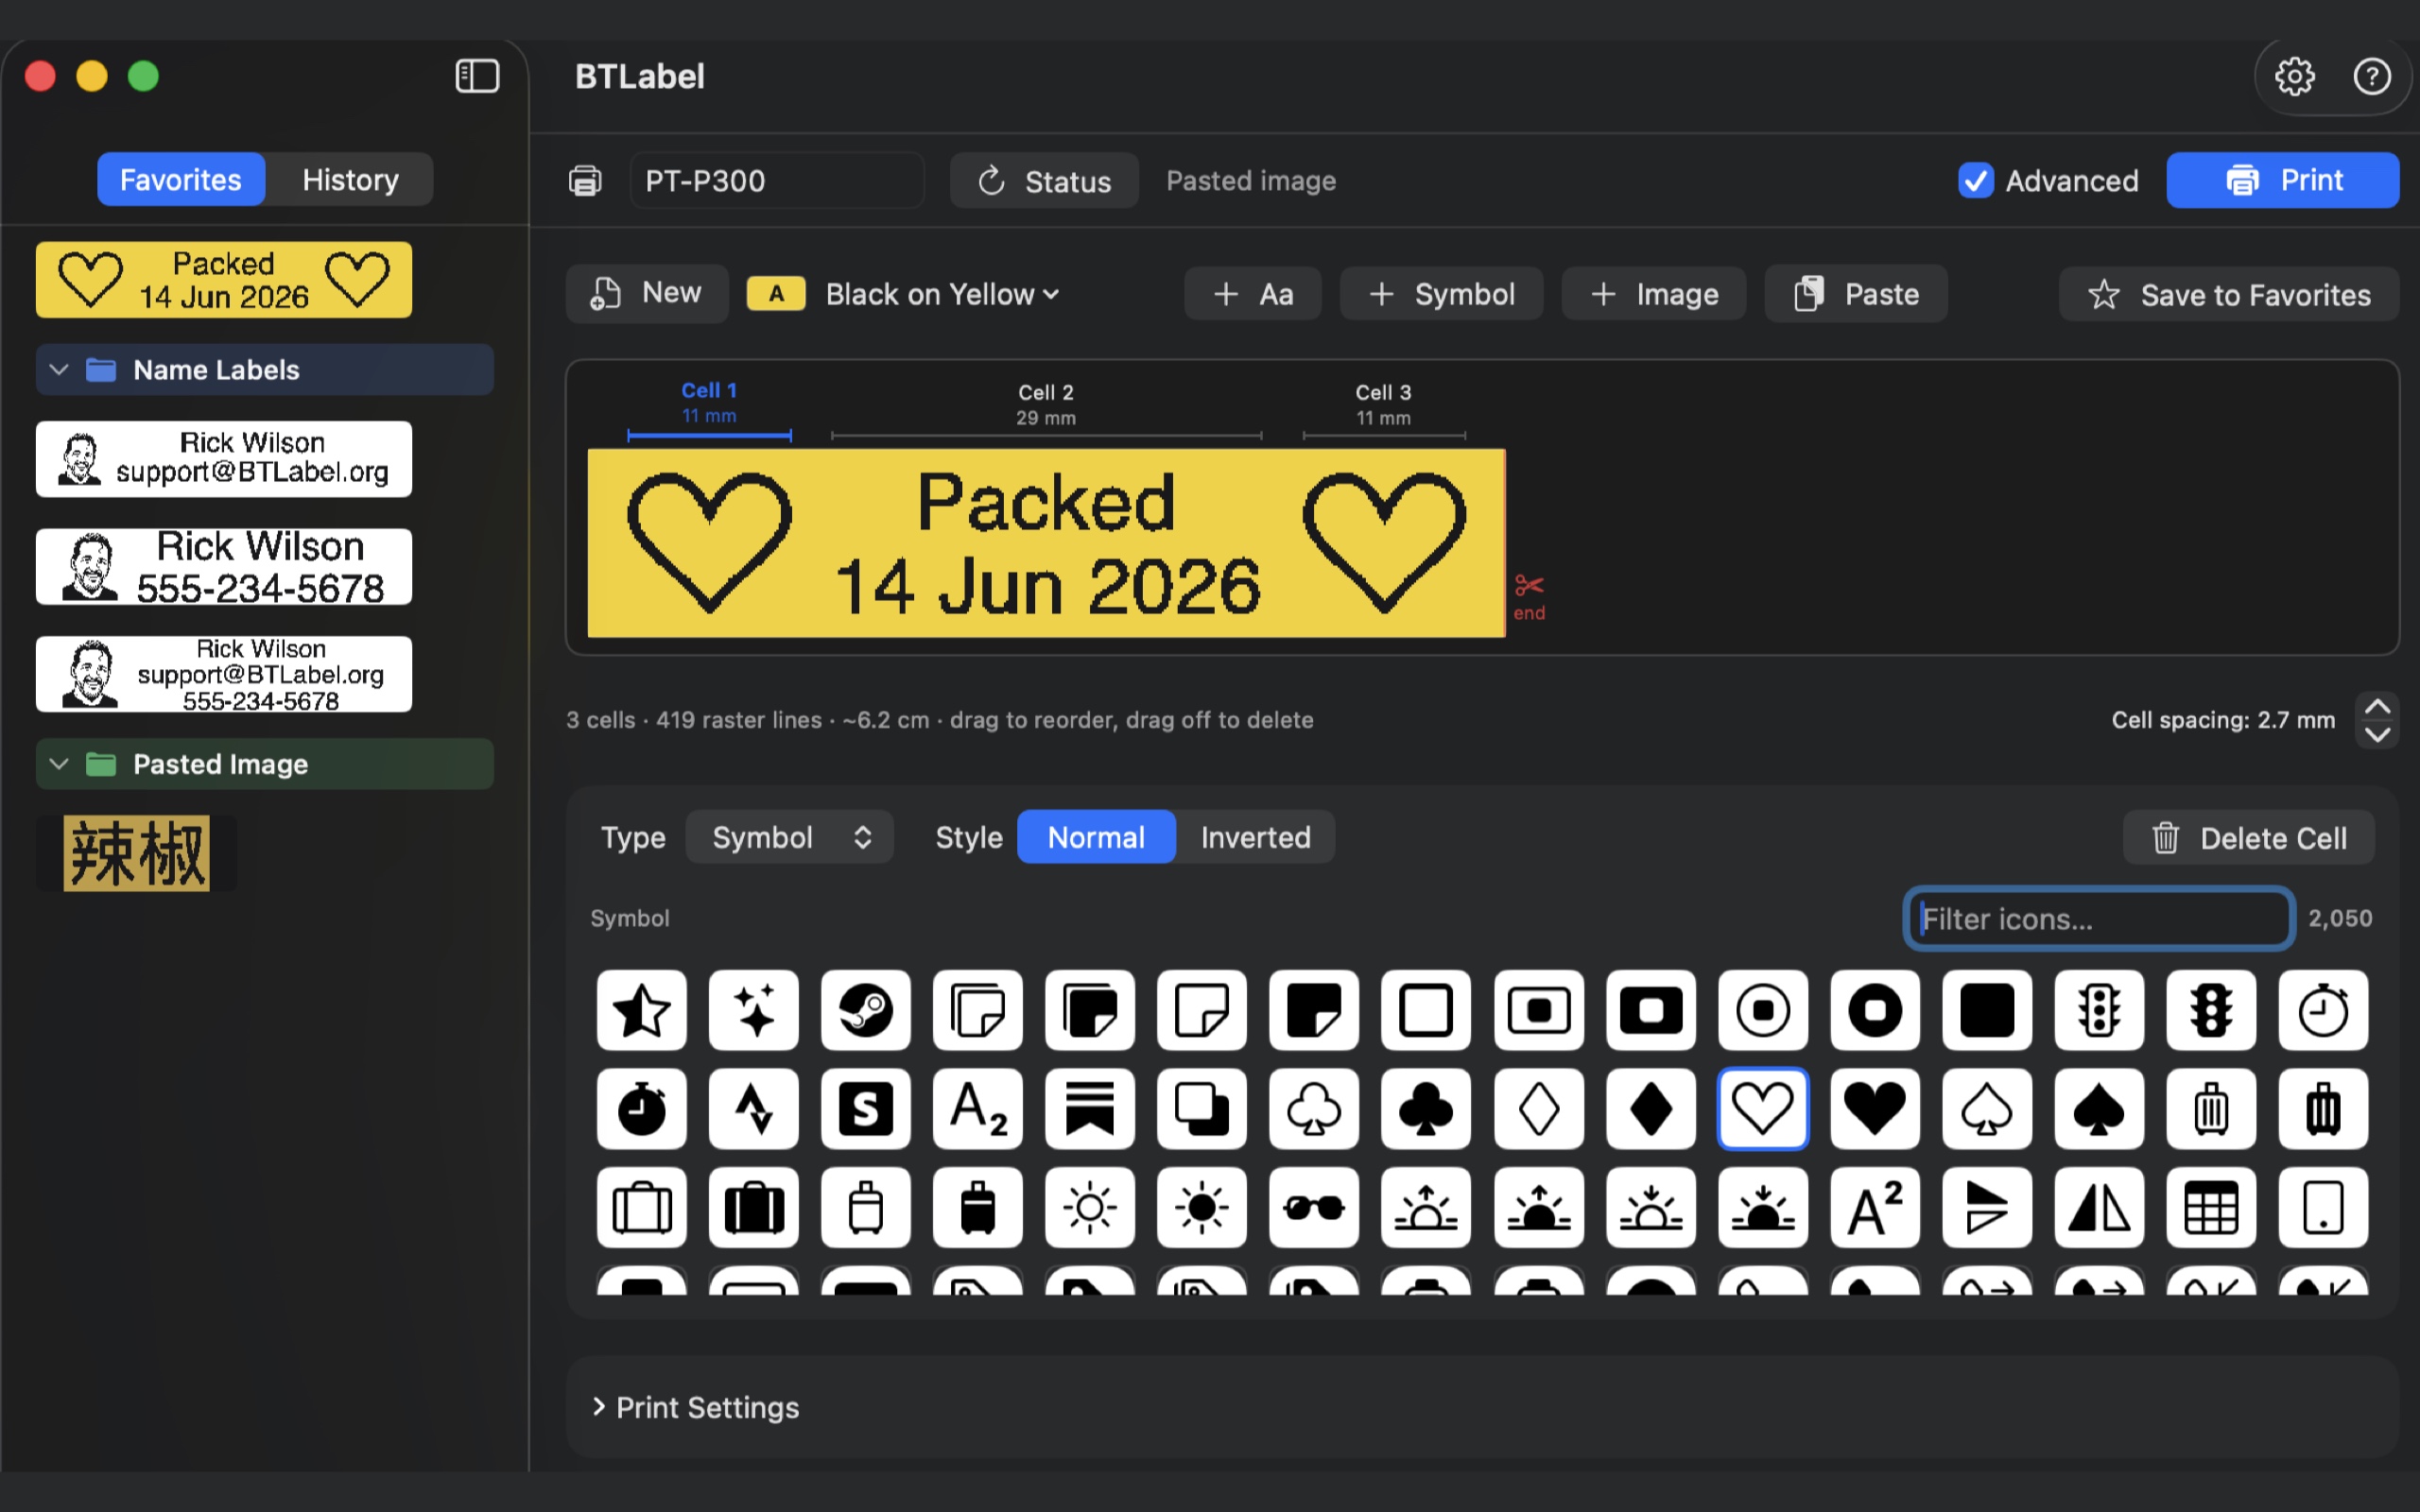
Task: Open Rick Wilson support email label thumbnail
Action: pos(224,459)
